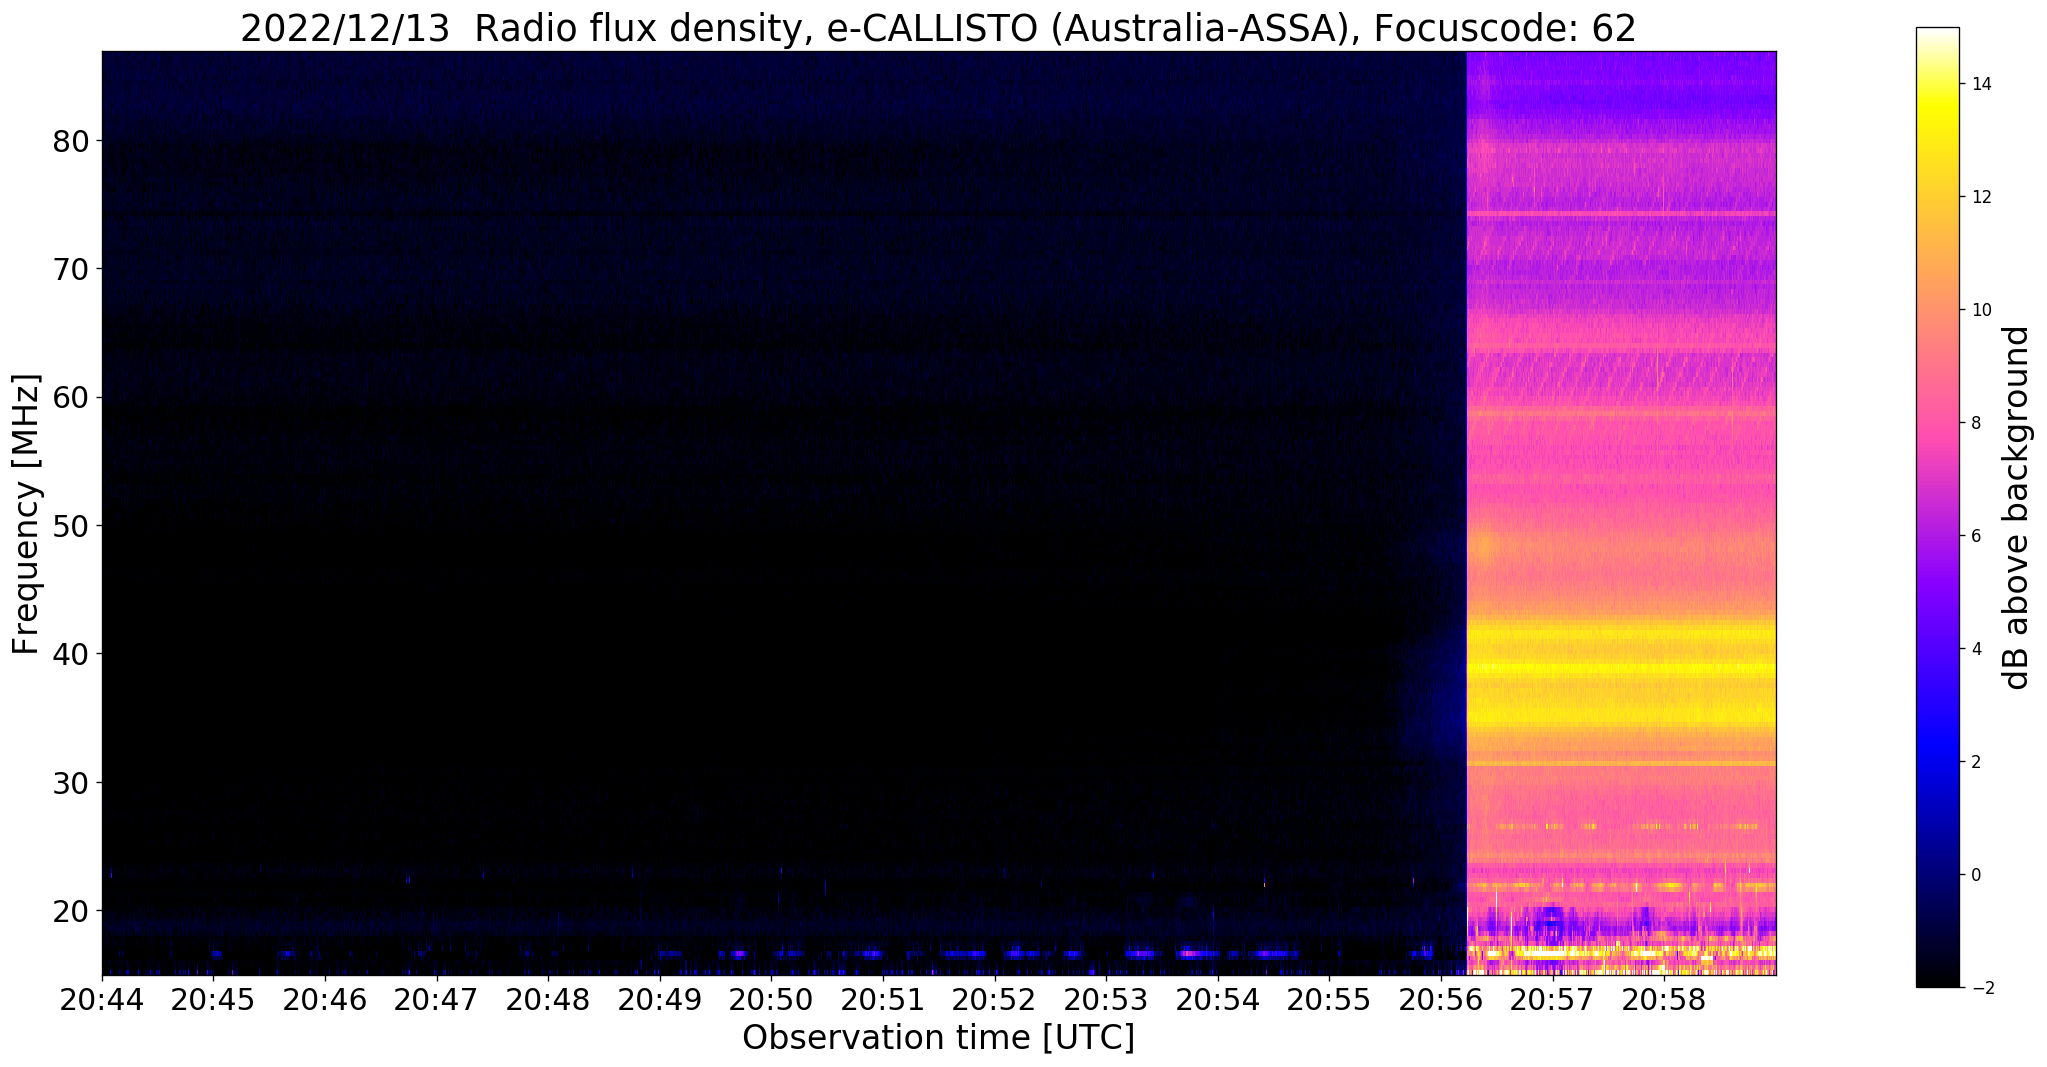The height and width of the screenshot is (1067, 2047).
Task: Click the 20:55 time tick label
Action: [1329, 999]
